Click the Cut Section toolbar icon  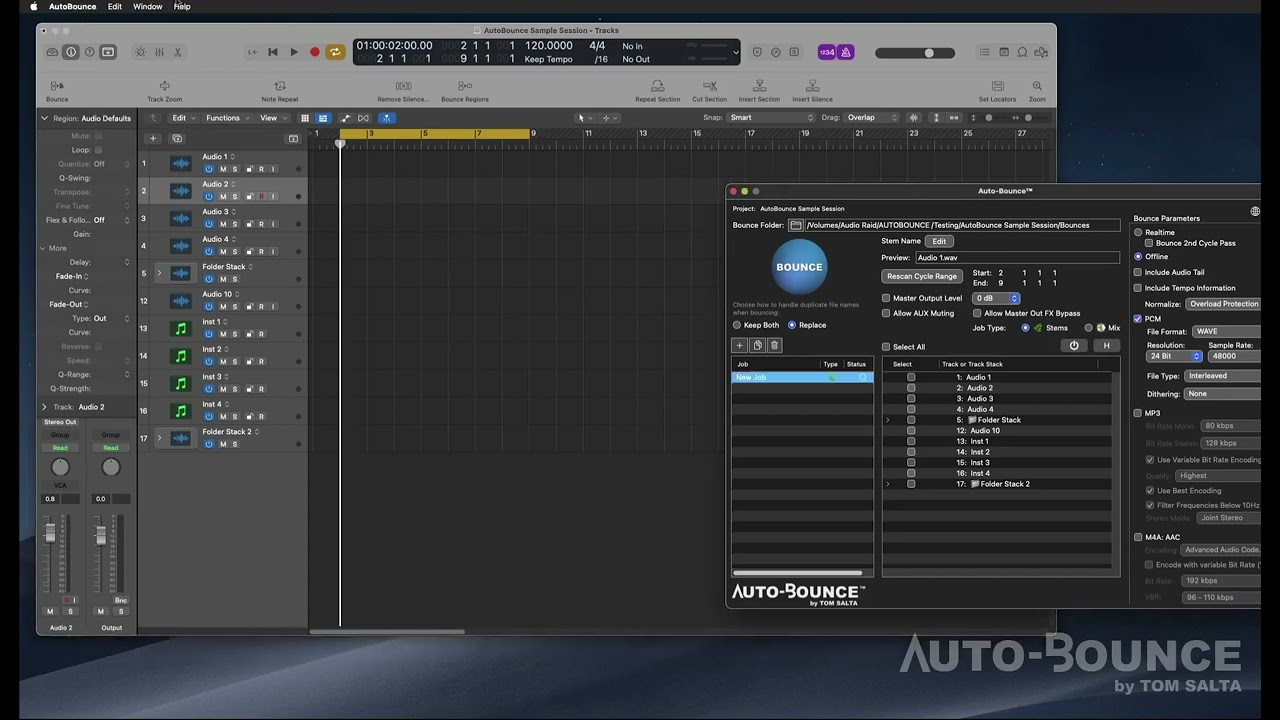[x=710, y=86]
